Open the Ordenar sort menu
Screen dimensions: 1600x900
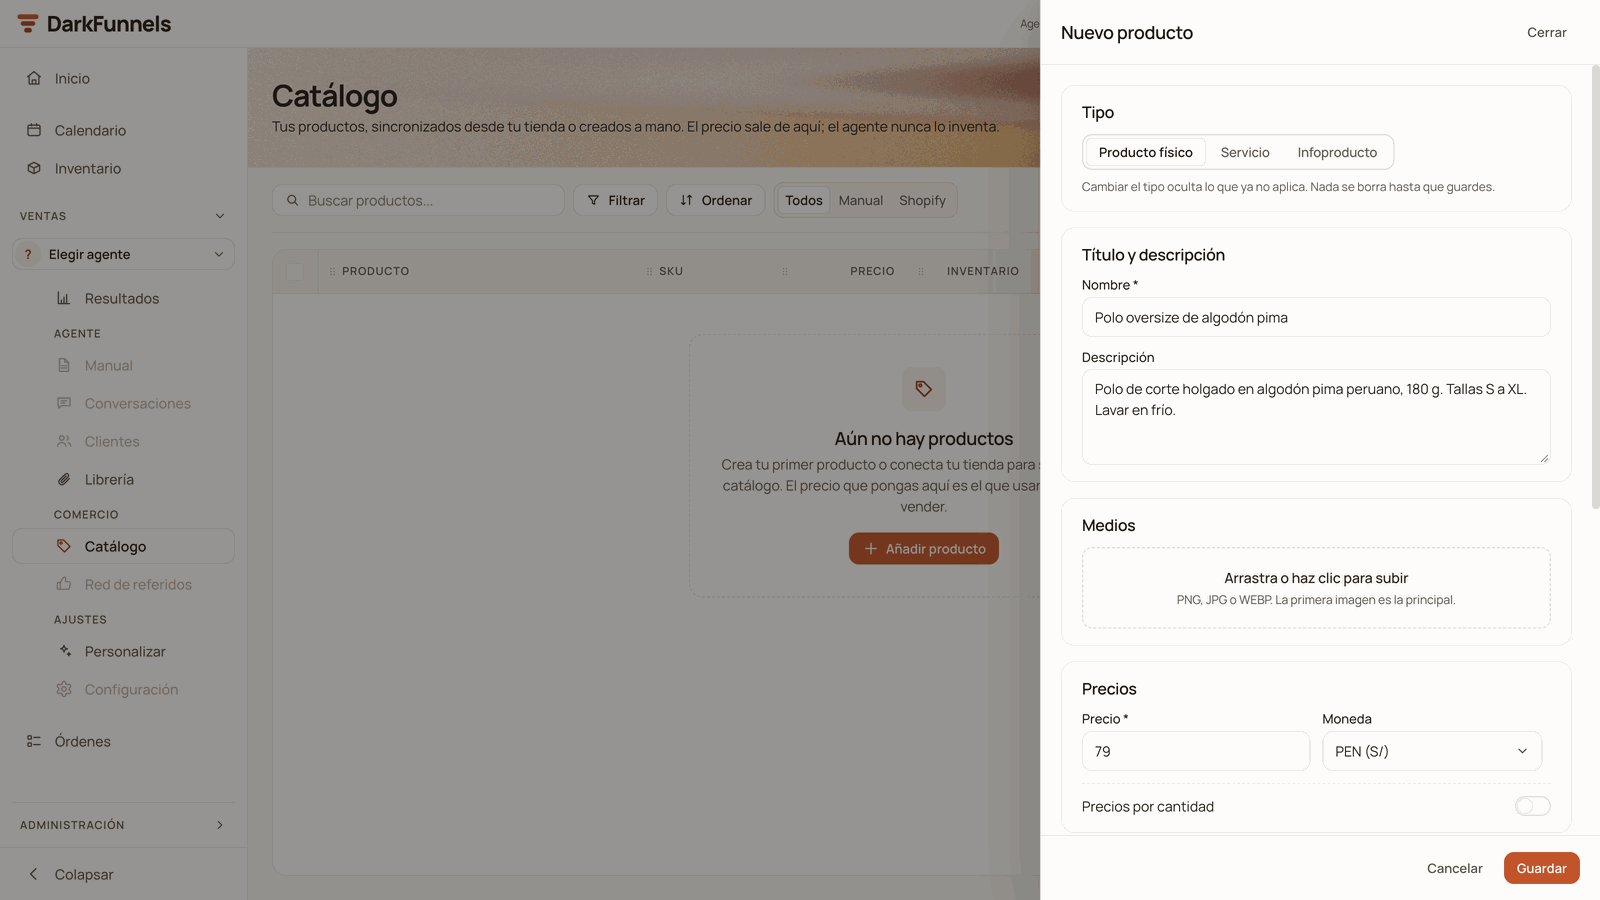point(716,200)
